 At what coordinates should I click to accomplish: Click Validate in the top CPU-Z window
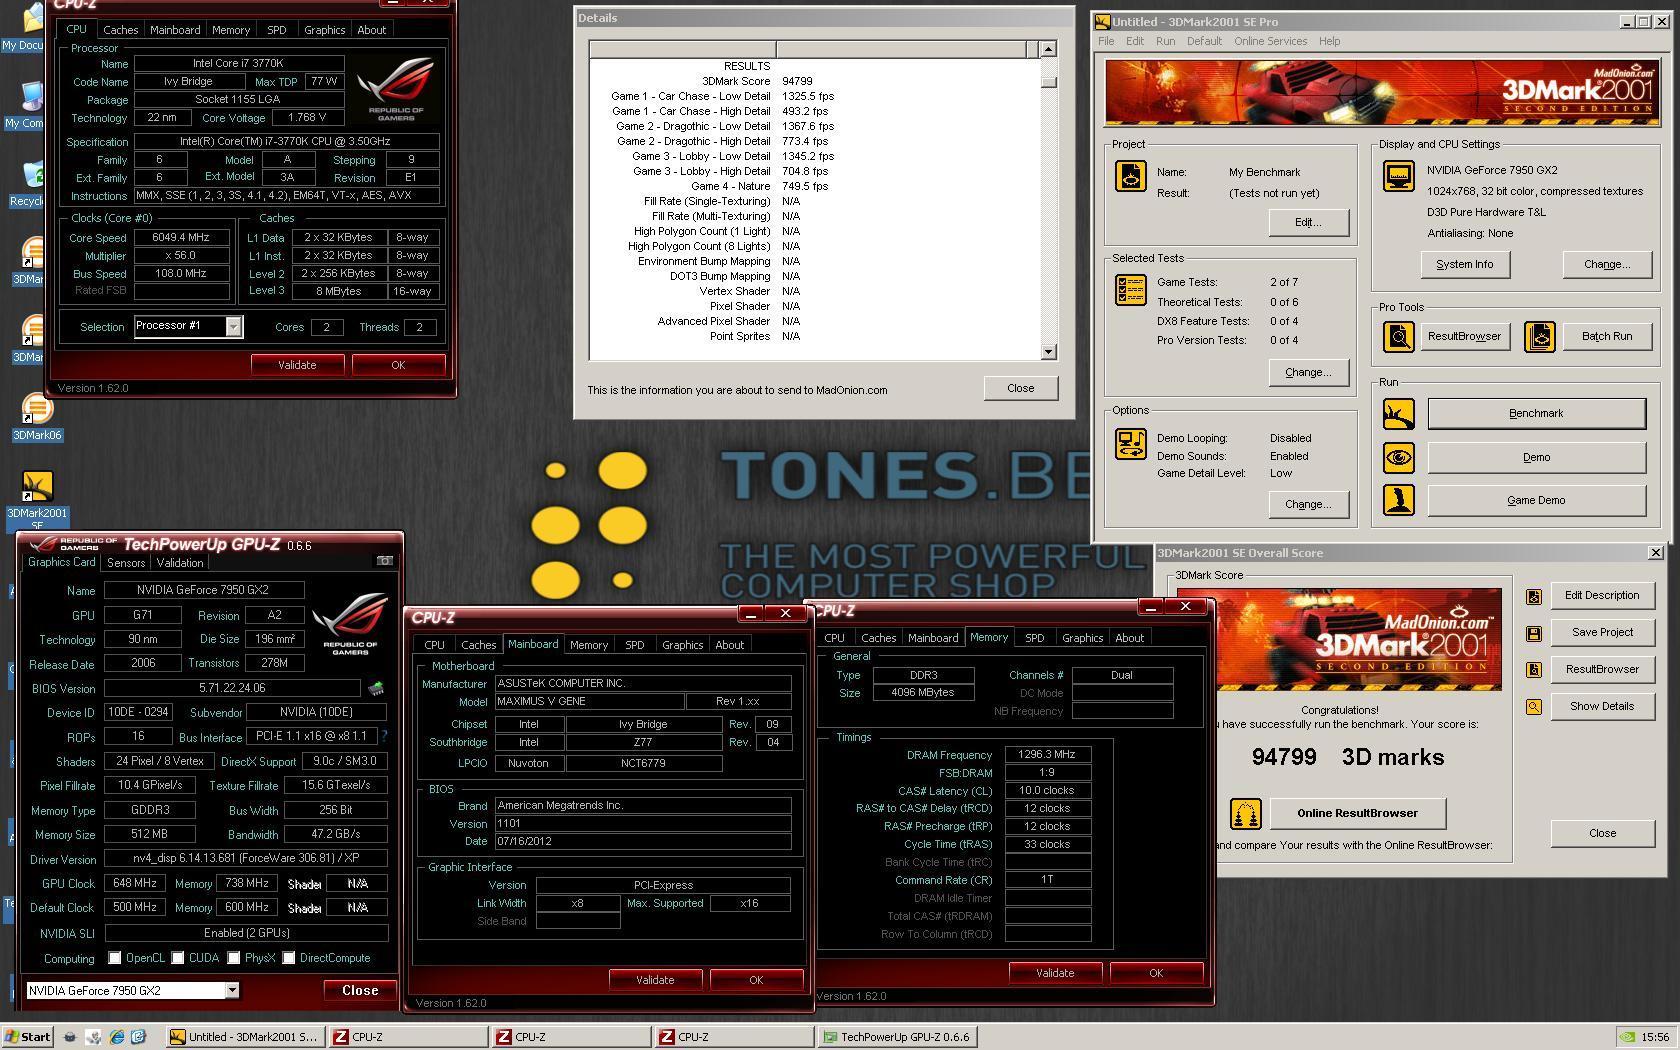[297, 365]
